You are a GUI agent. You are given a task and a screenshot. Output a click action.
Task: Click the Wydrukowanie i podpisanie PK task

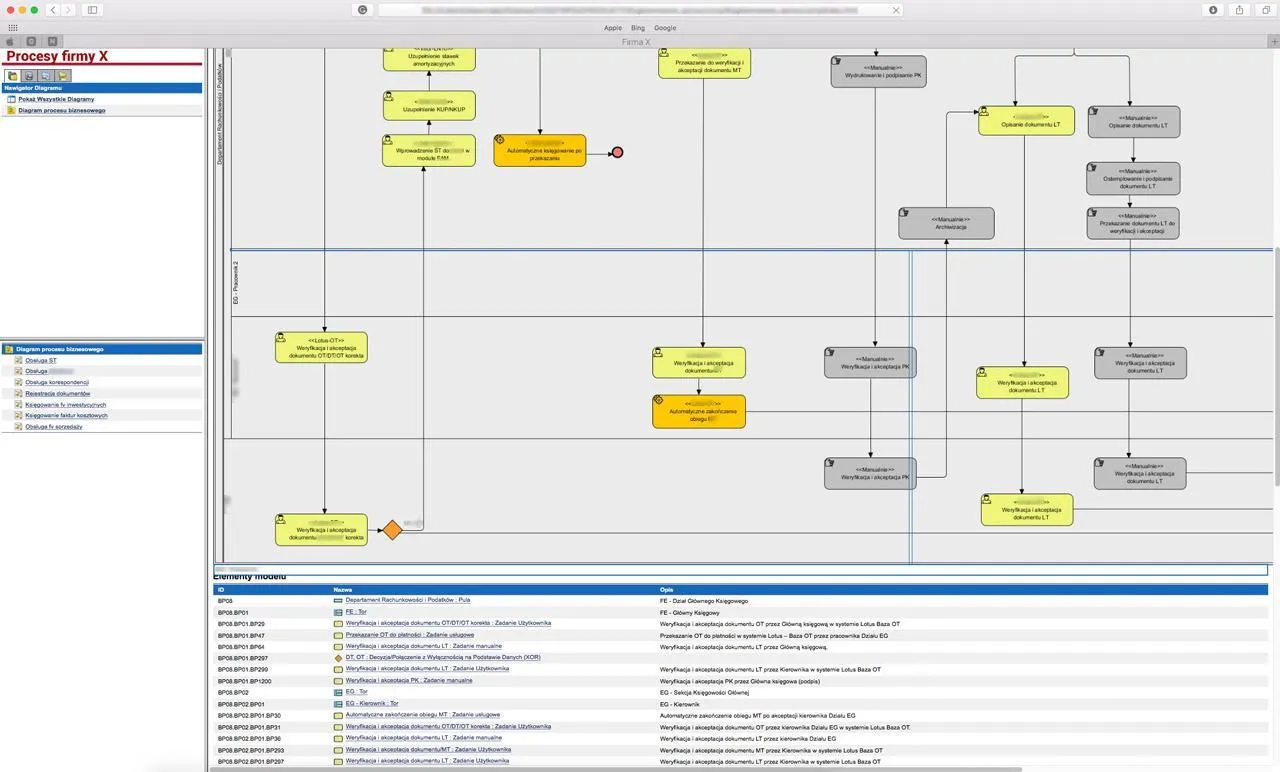click(x=878, y=71)
